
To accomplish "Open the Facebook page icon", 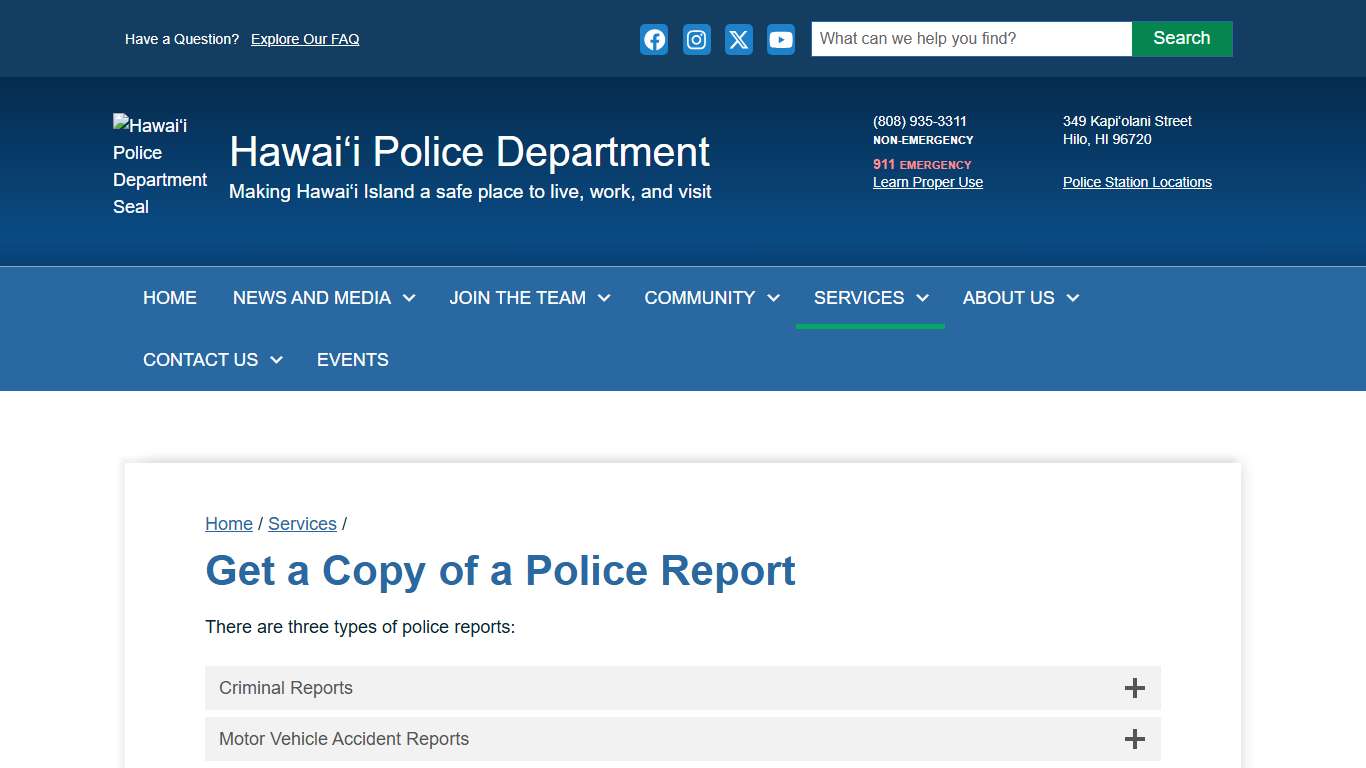I will 653,39.
